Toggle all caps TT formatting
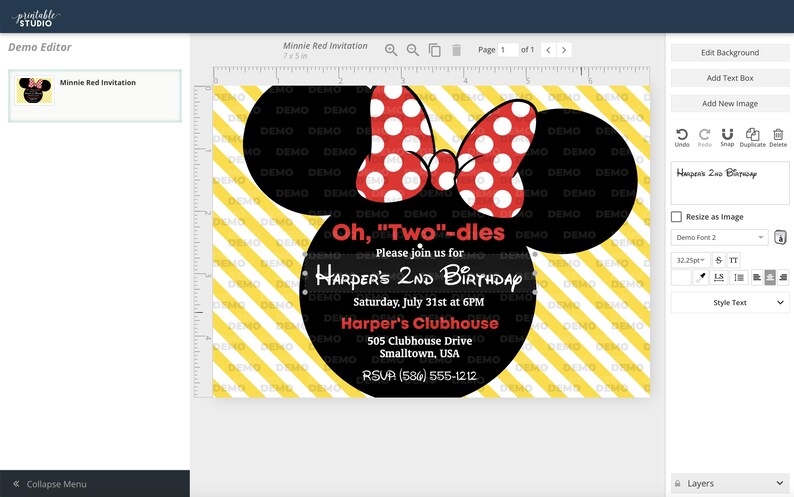Viewport: 794px width, 497px height. click(x=733, y=260)
